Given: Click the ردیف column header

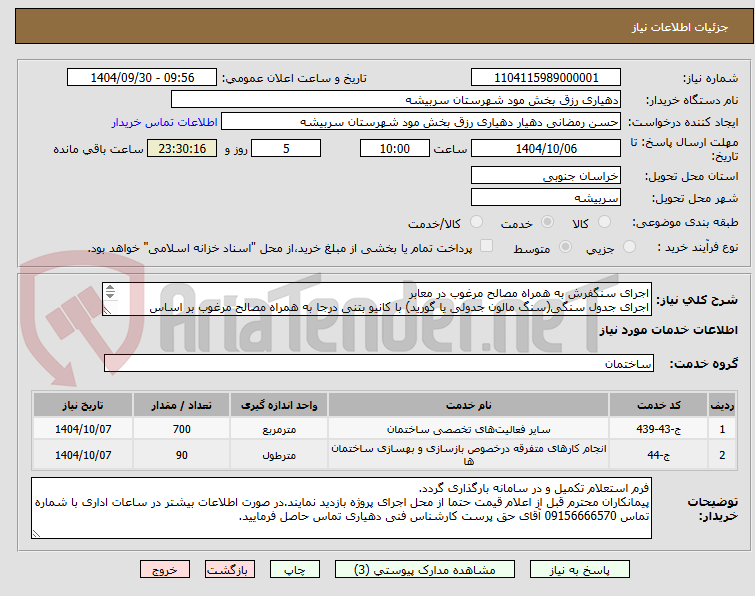Looking at the screenshot, I should pos(722,405).
